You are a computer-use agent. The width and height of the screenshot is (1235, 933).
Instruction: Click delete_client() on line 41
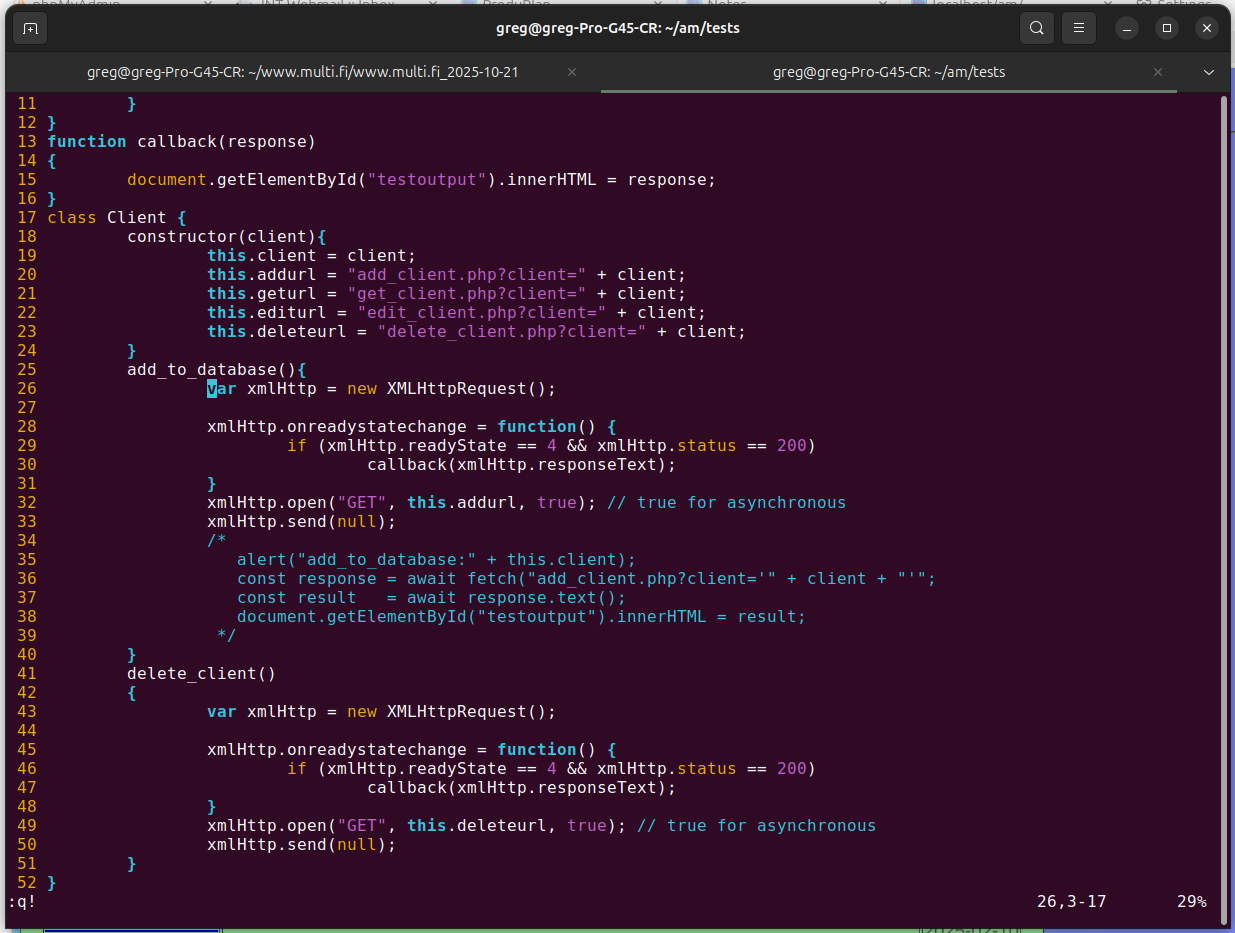200,674
